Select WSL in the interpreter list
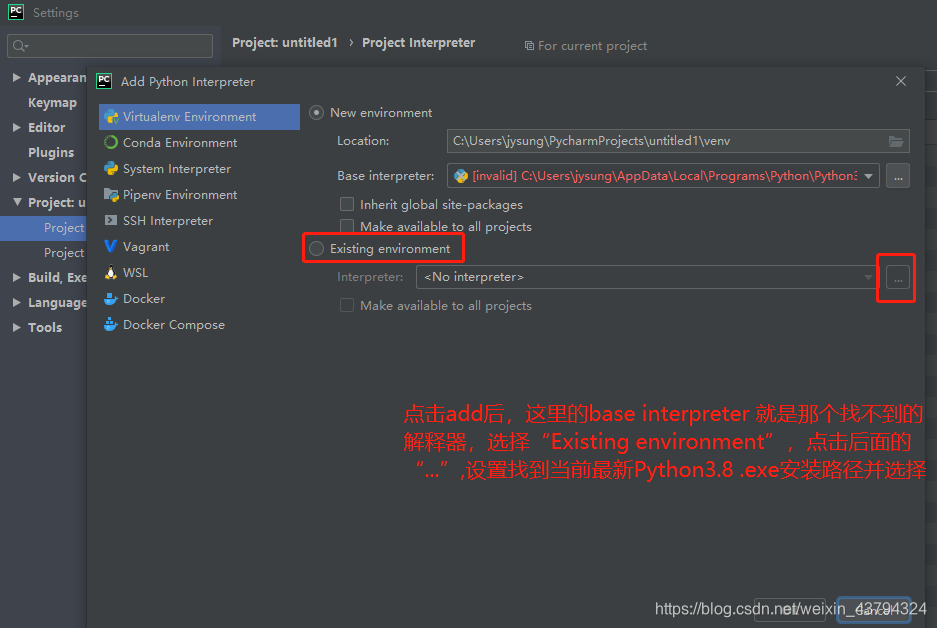Viewport: 937px width, 628px height. 199,272
